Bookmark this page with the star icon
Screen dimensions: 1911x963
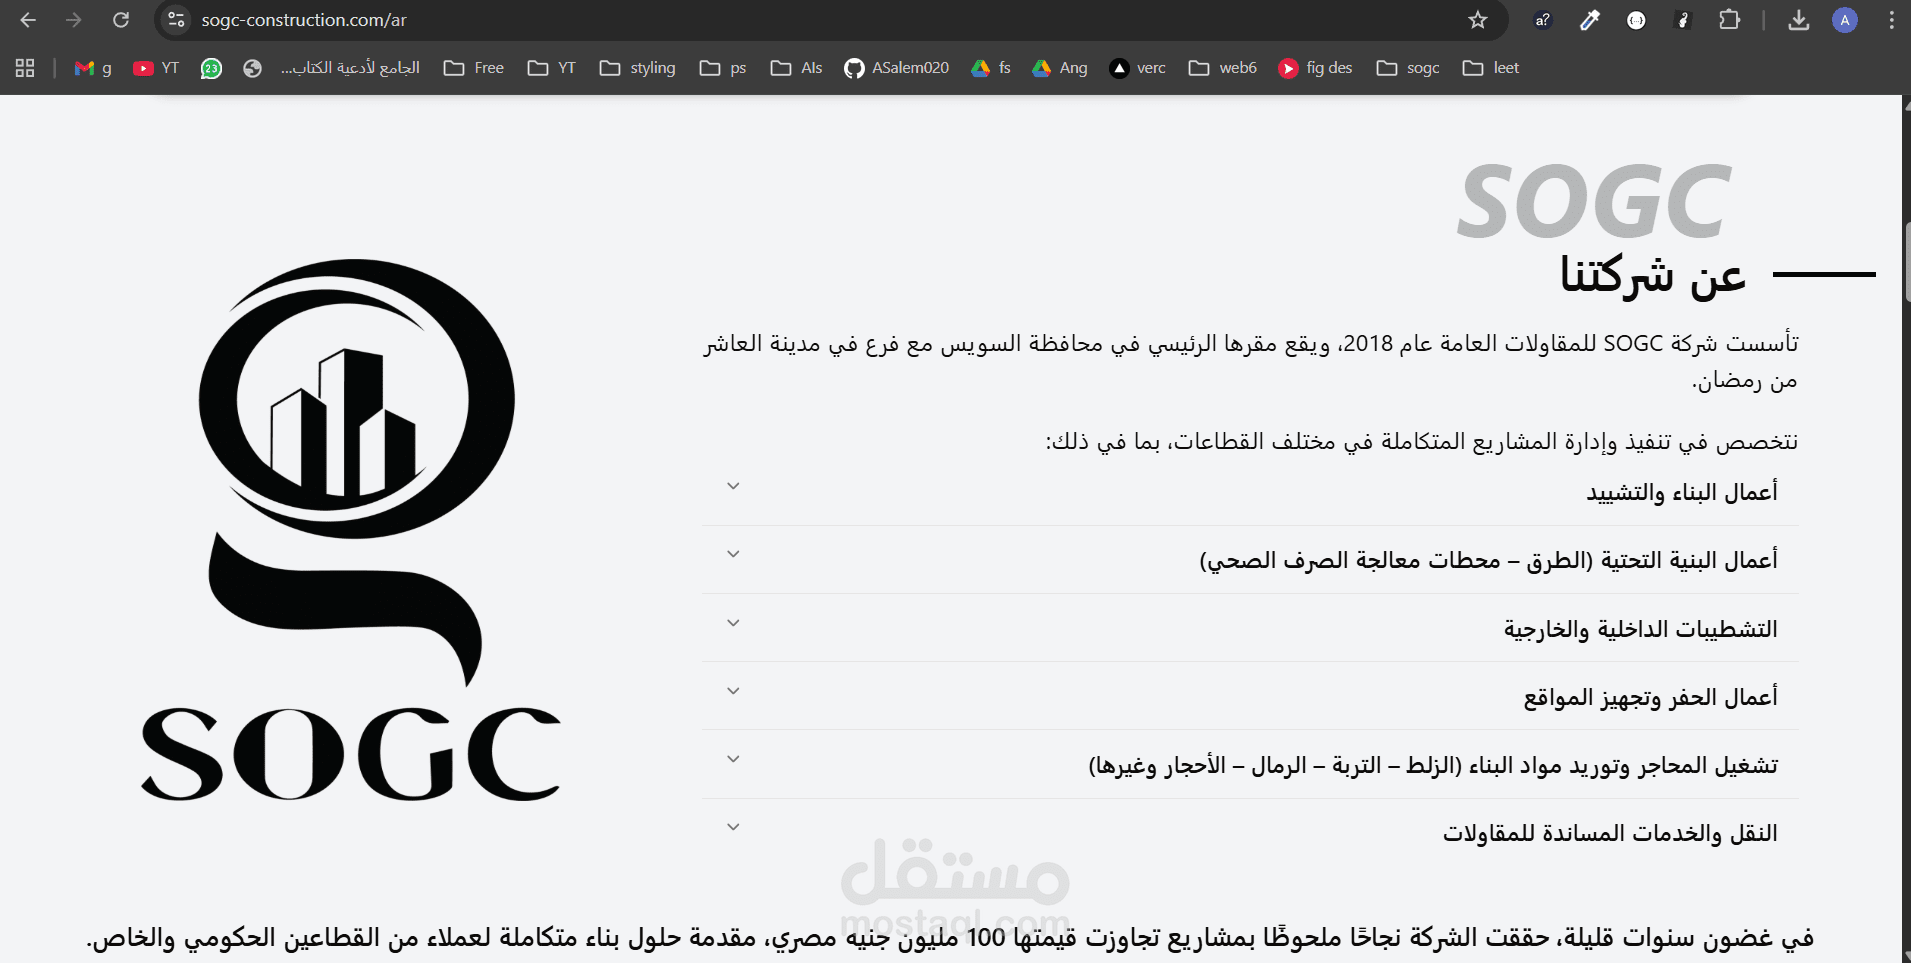click(1478, 20)
